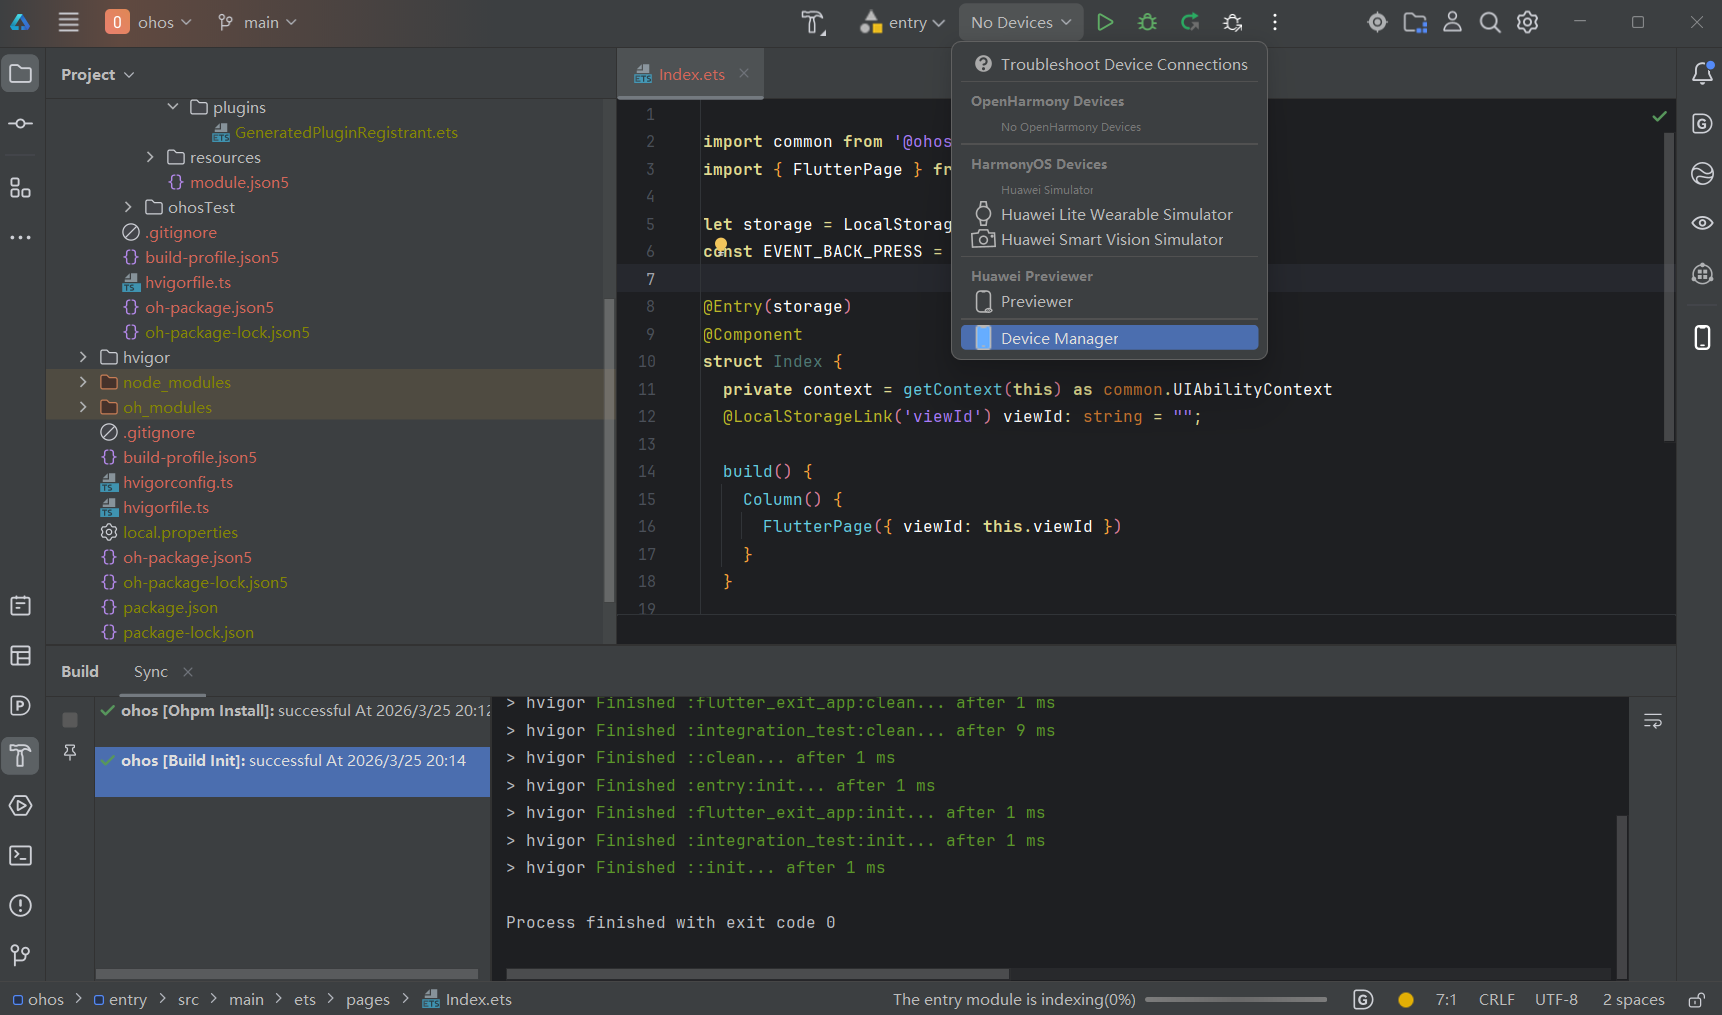Pin the build tab
This screenshot has width=1722, height=1015.
(x=70, y=752)
